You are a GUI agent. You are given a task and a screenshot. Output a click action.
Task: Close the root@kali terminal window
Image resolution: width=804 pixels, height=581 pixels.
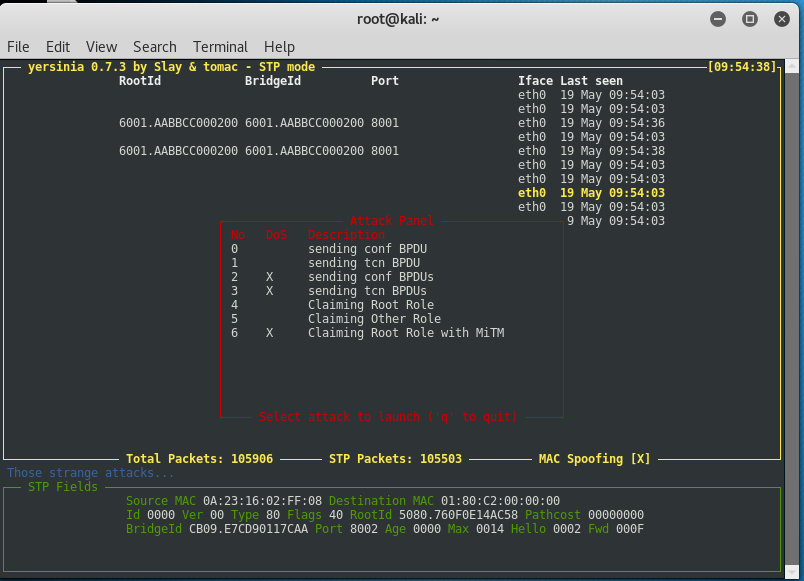click(781, 19)
